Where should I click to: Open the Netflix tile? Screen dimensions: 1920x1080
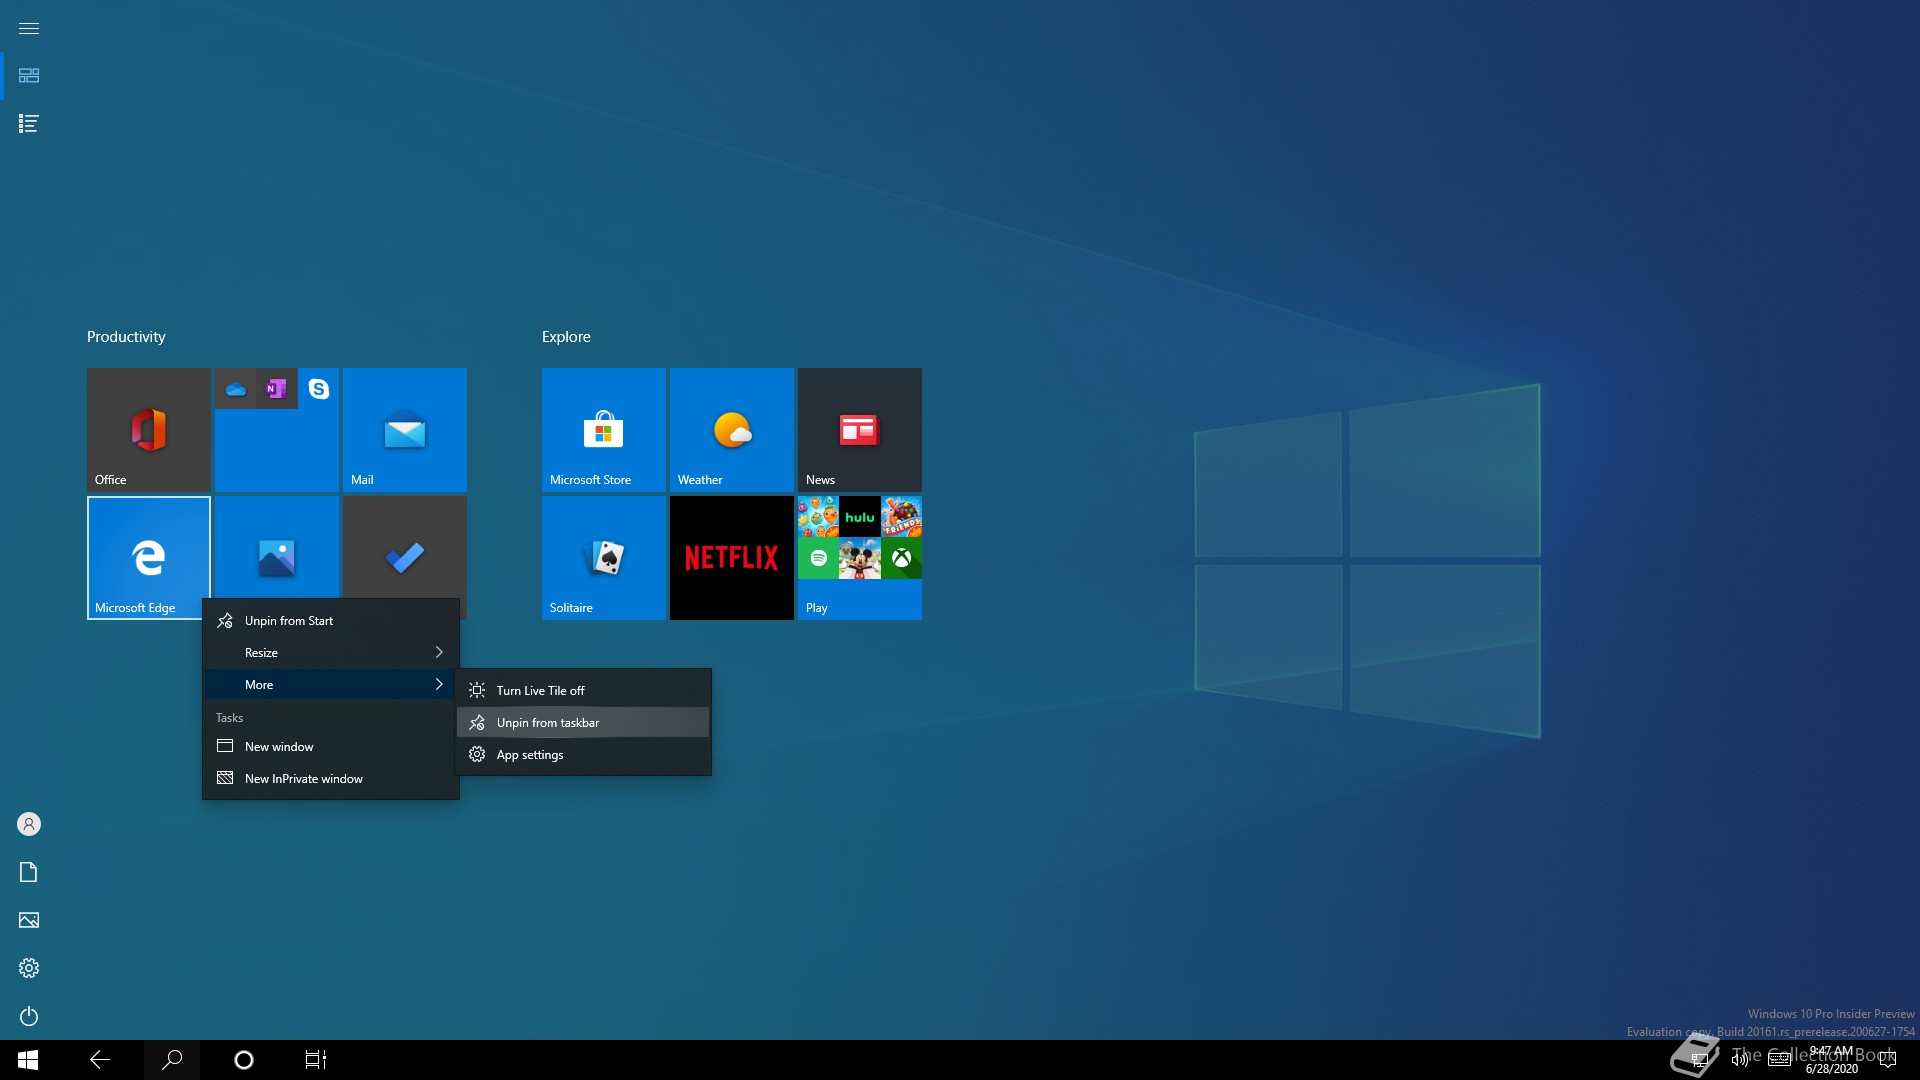(x=731, y=557)
